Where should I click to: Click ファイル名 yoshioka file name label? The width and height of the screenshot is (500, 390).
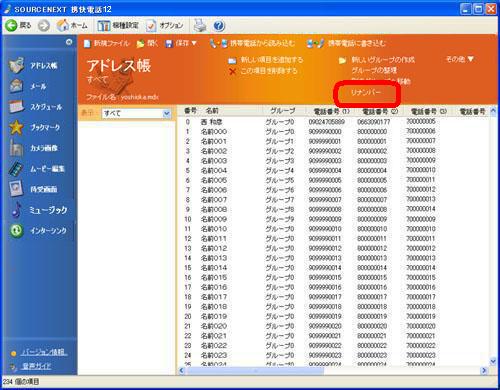point(122,97)
